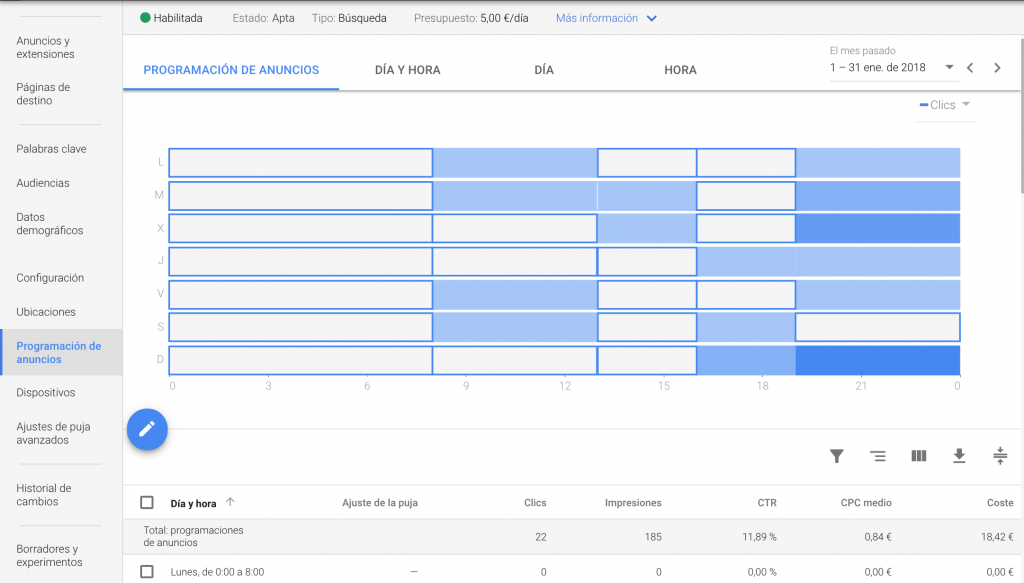
Task: Open Datos demográficos in sidebar
Action: point(50,224)
